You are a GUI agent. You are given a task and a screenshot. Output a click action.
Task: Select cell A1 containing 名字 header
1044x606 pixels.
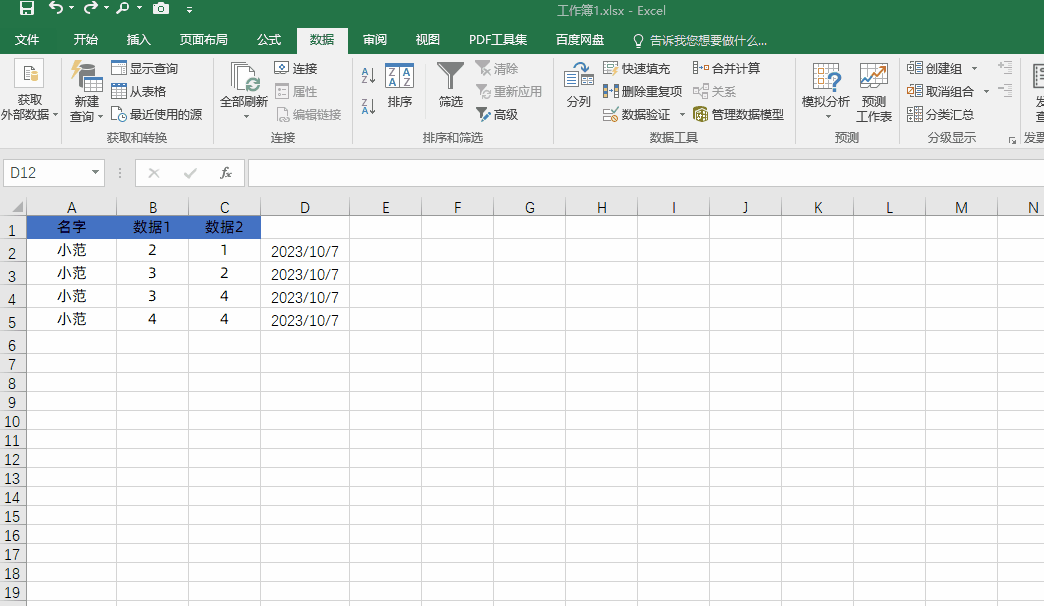(x=72, y=227)
